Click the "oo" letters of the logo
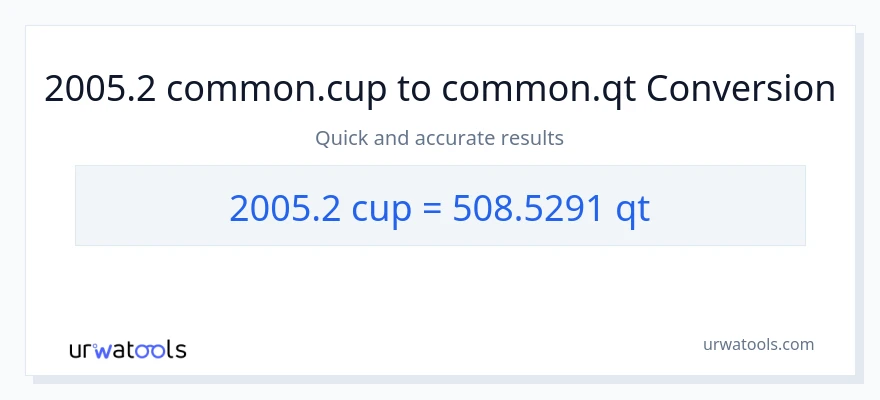Image resolution: width=880 pixels, height=400 pixels. click(151, 350)
